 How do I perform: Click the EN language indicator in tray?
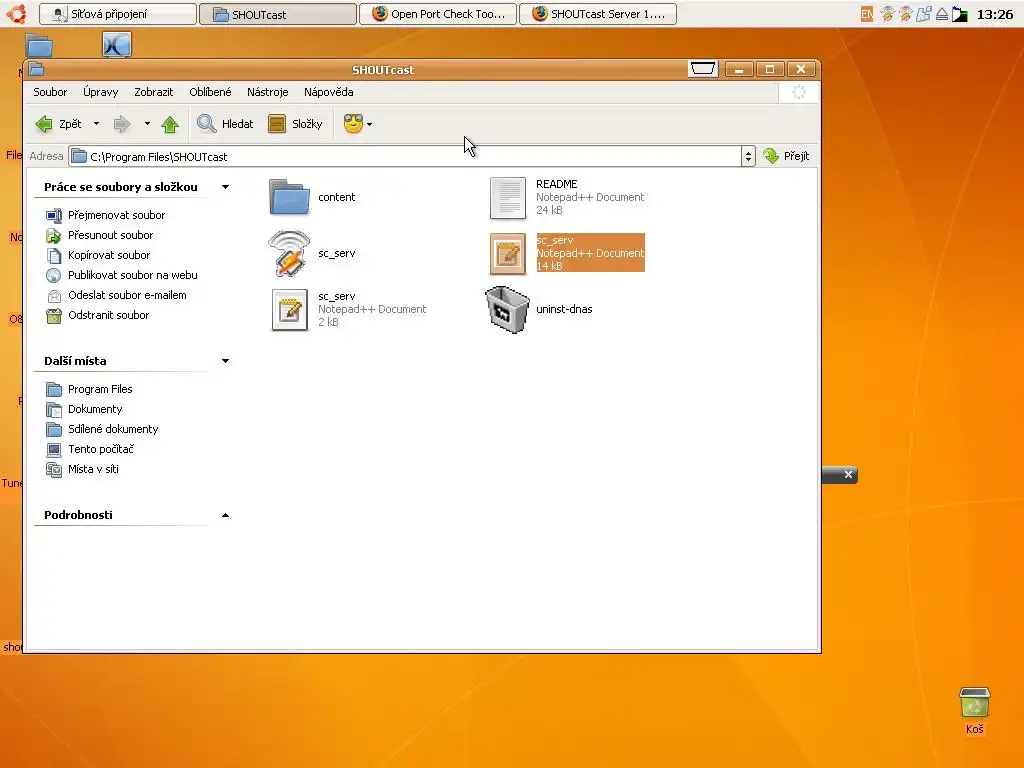(867, 14)
